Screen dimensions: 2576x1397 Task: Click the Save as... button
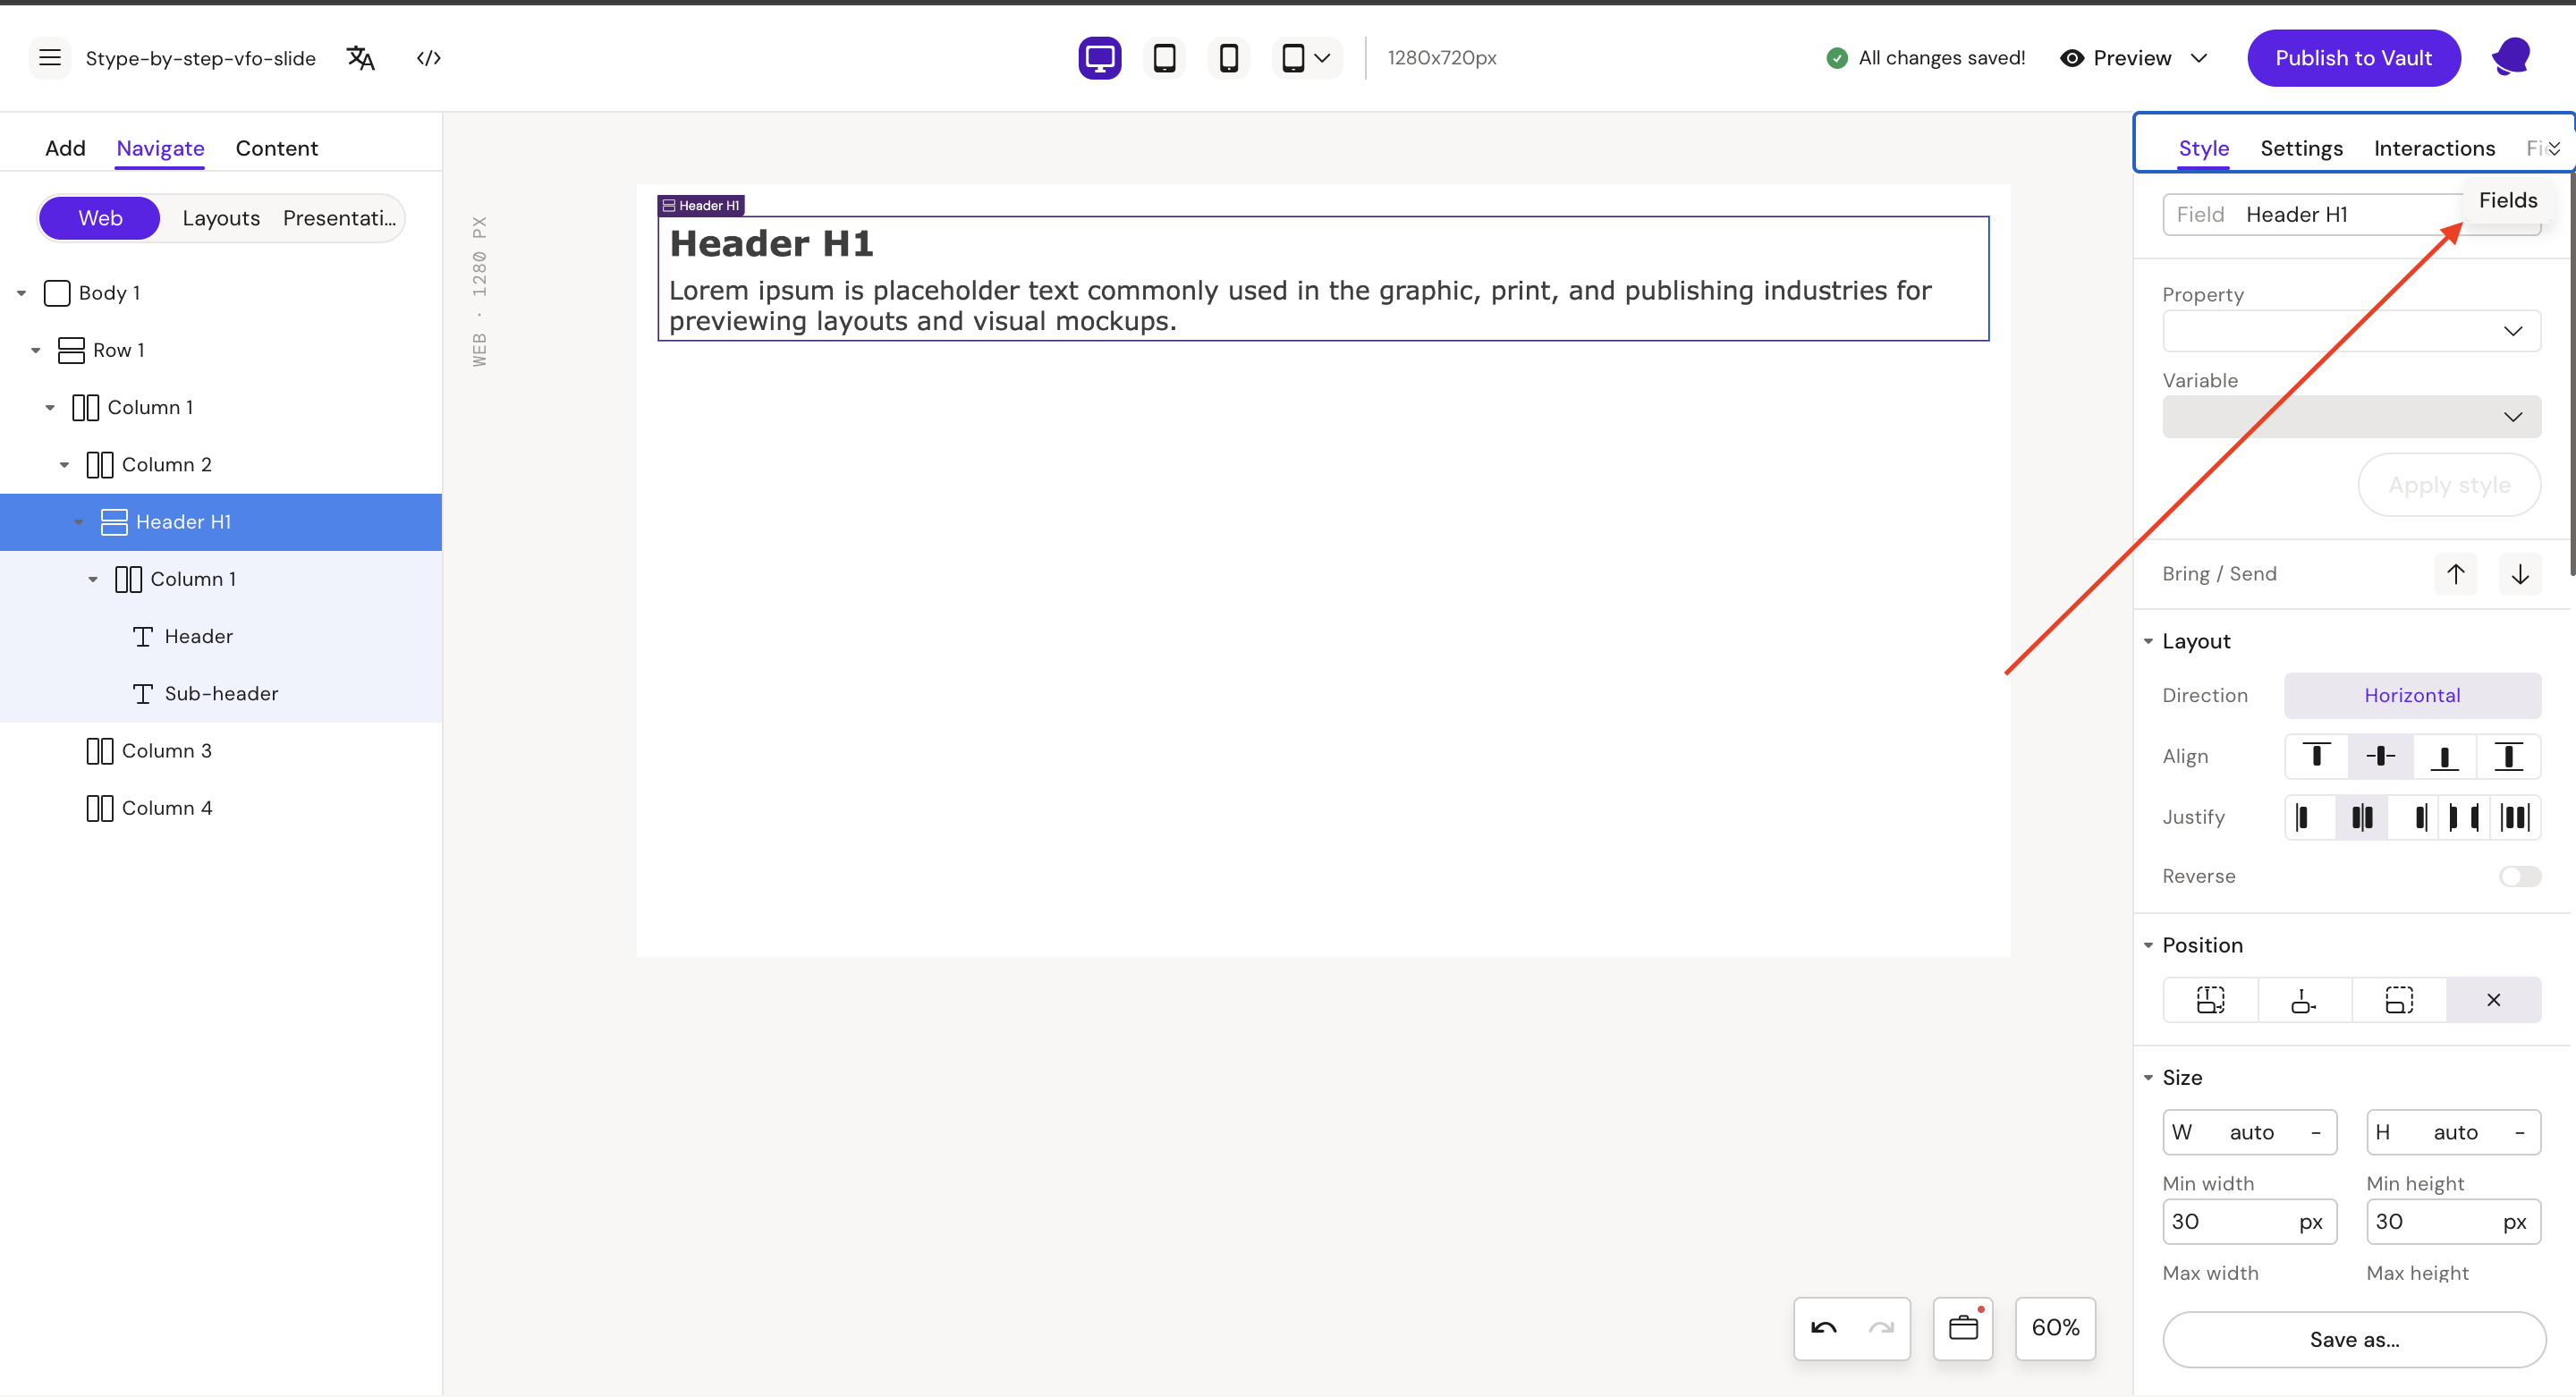(2354, 1340)
